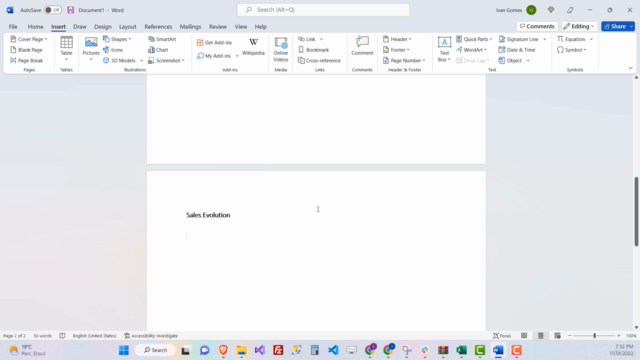
Task: Switch to the Layout tab
Action: [127, 27]
